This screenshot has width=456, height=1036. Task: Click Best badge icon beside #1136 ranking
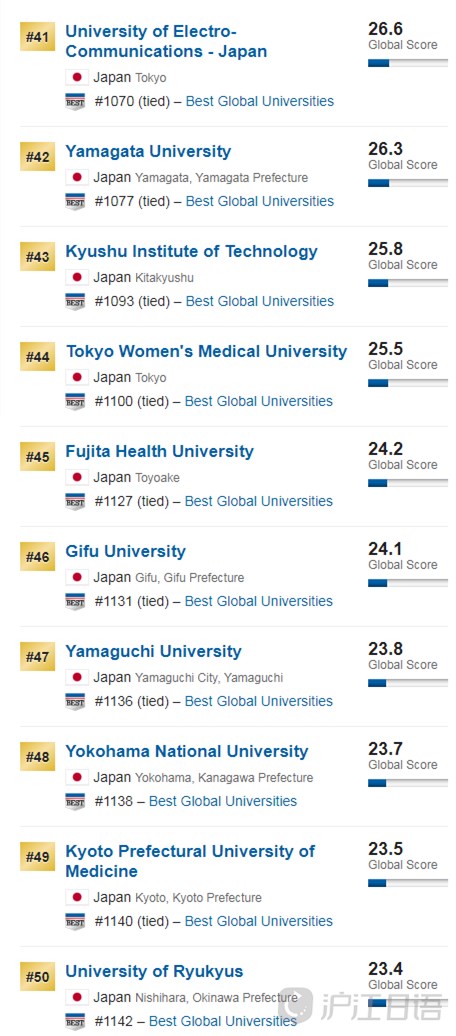pyautogui.click(x=75, y=702)
